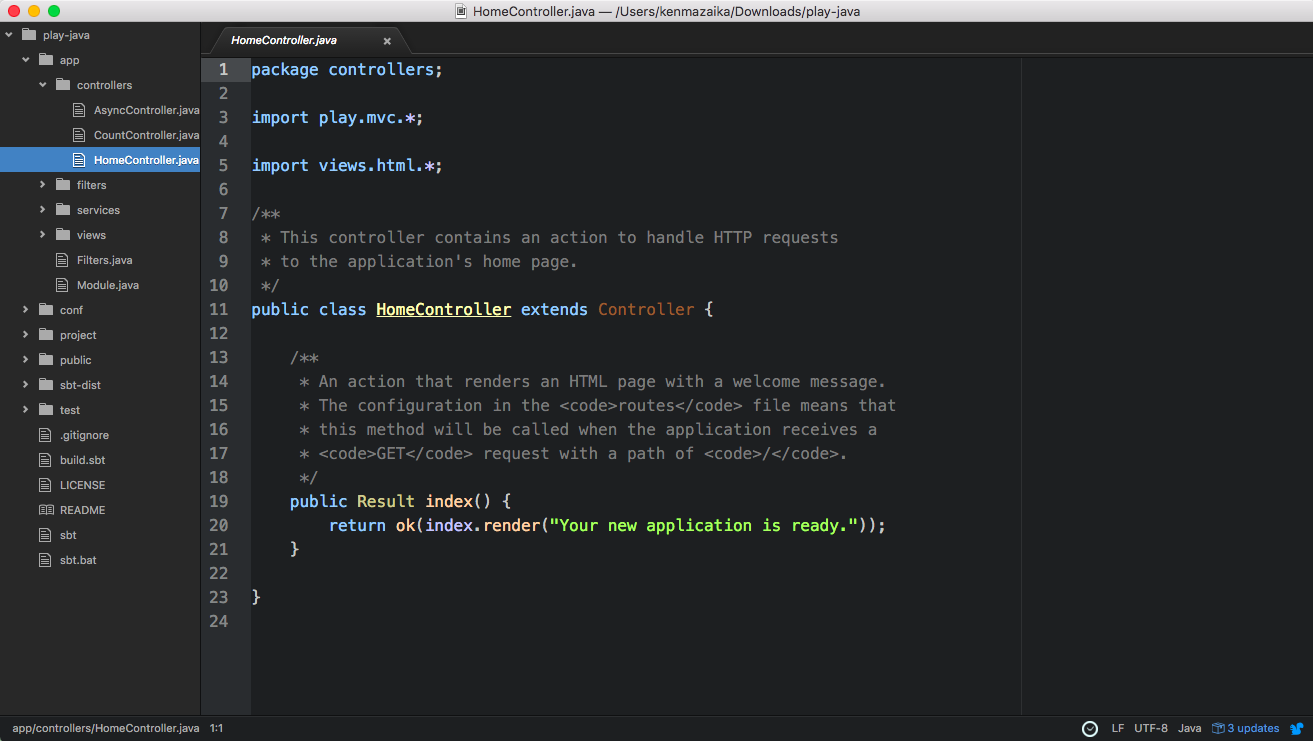Collapse the play-java root folder

click(9, 35)
